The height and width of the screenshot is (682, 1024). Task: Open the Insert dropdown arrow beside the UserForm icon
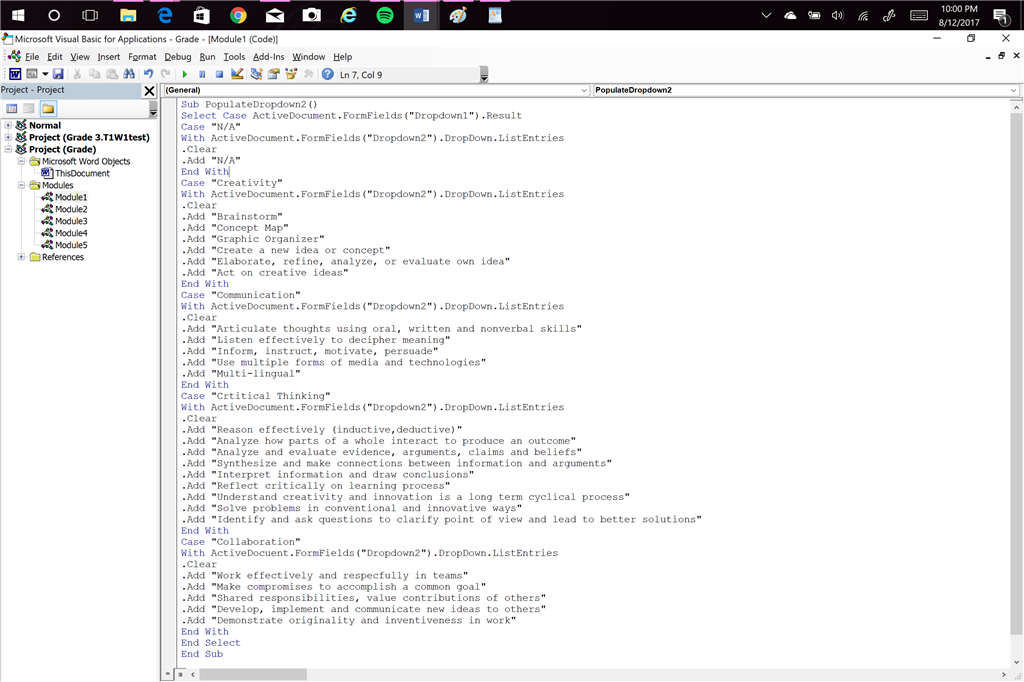point(45,74)
